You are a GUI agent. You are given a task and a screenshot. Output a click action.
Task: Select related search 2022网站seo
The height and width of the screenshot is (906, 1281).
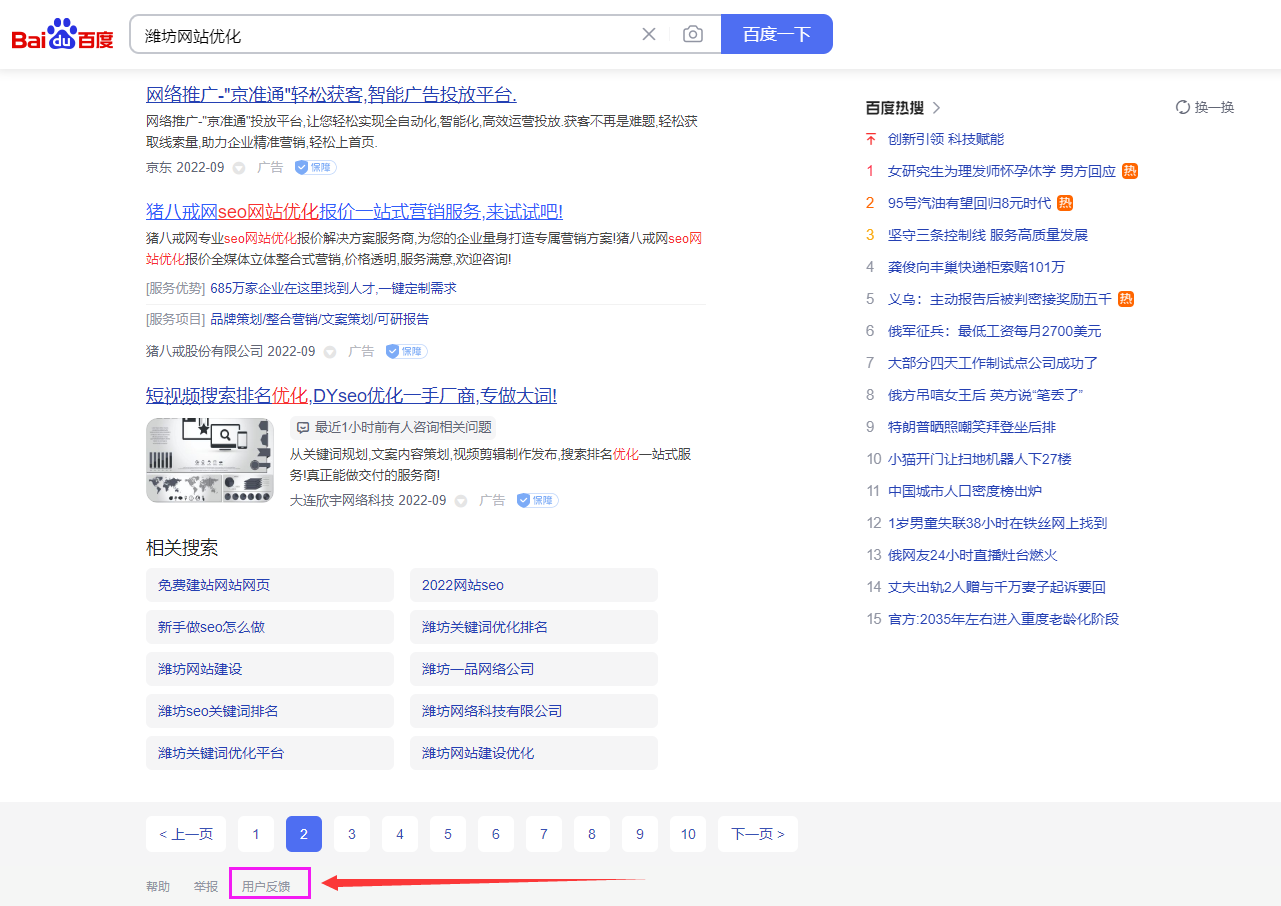pyautogui.click(x=534, y=585)
